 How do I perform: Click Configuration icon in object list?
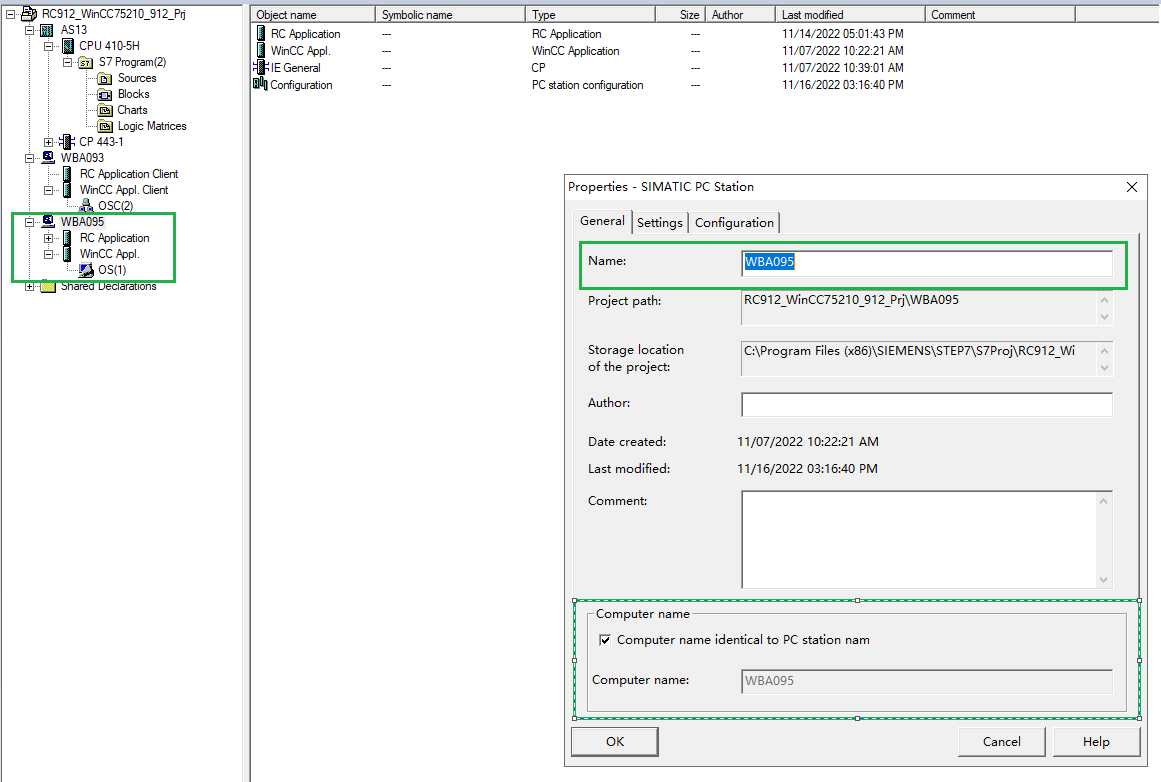(260, 84)
